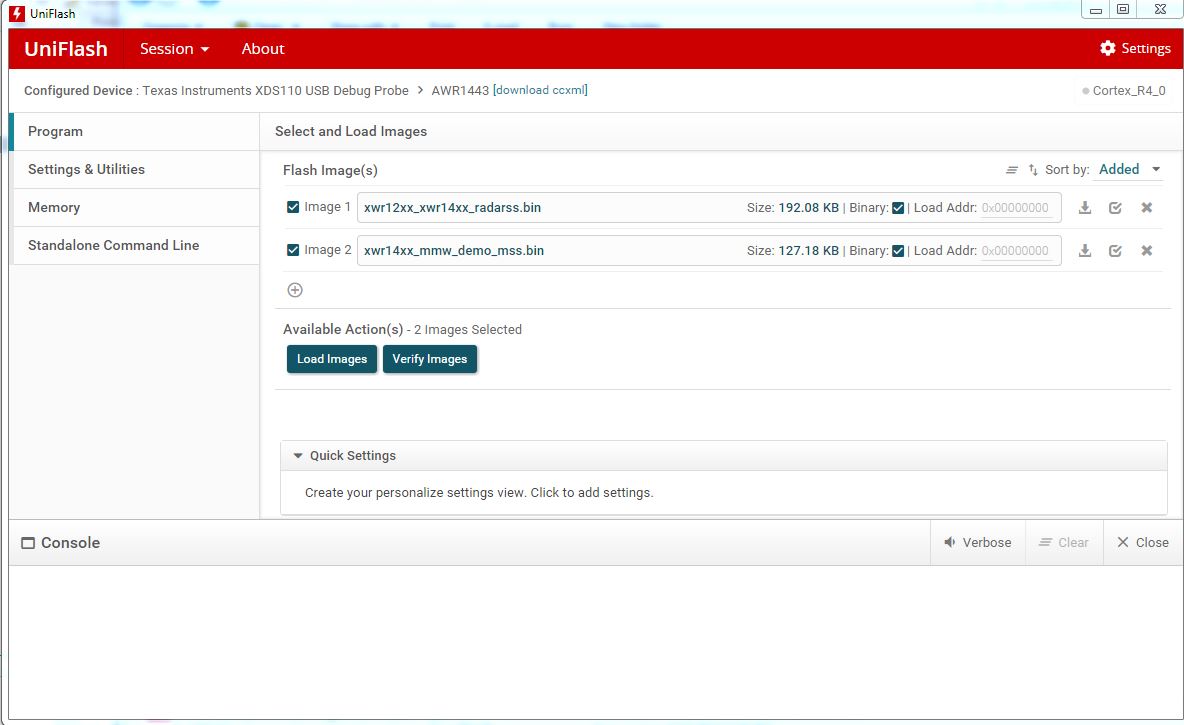Click the UniFlash lightning logo in title bar
Screen dimensions: 1184x725
17,14
